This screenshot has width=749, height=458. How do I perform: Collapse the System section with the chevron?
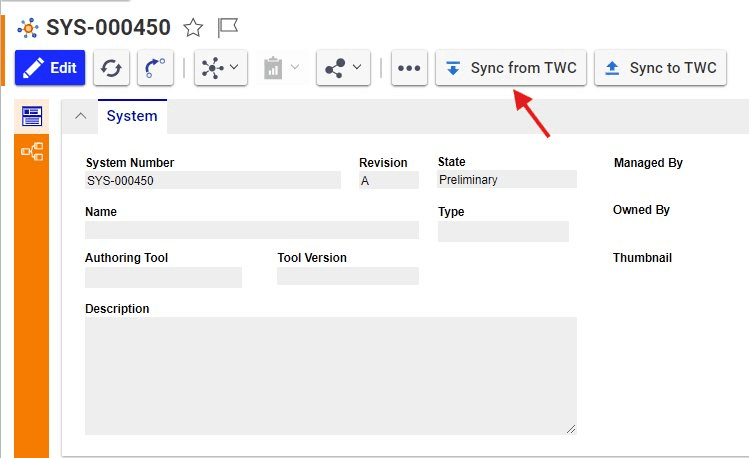click(80, 116)
